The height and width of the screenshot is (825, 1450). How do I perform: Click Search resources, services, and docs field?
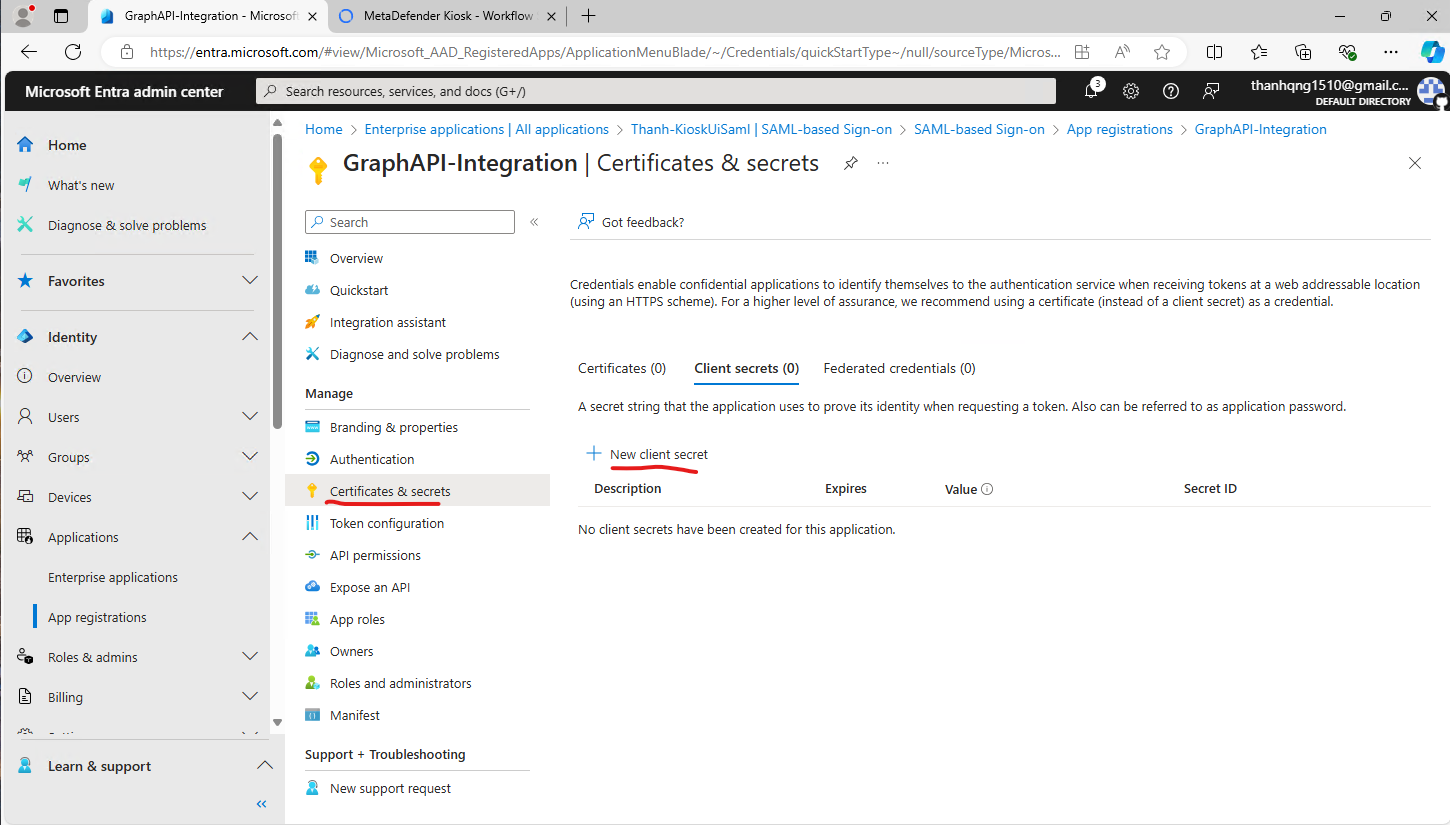(656, 91)
